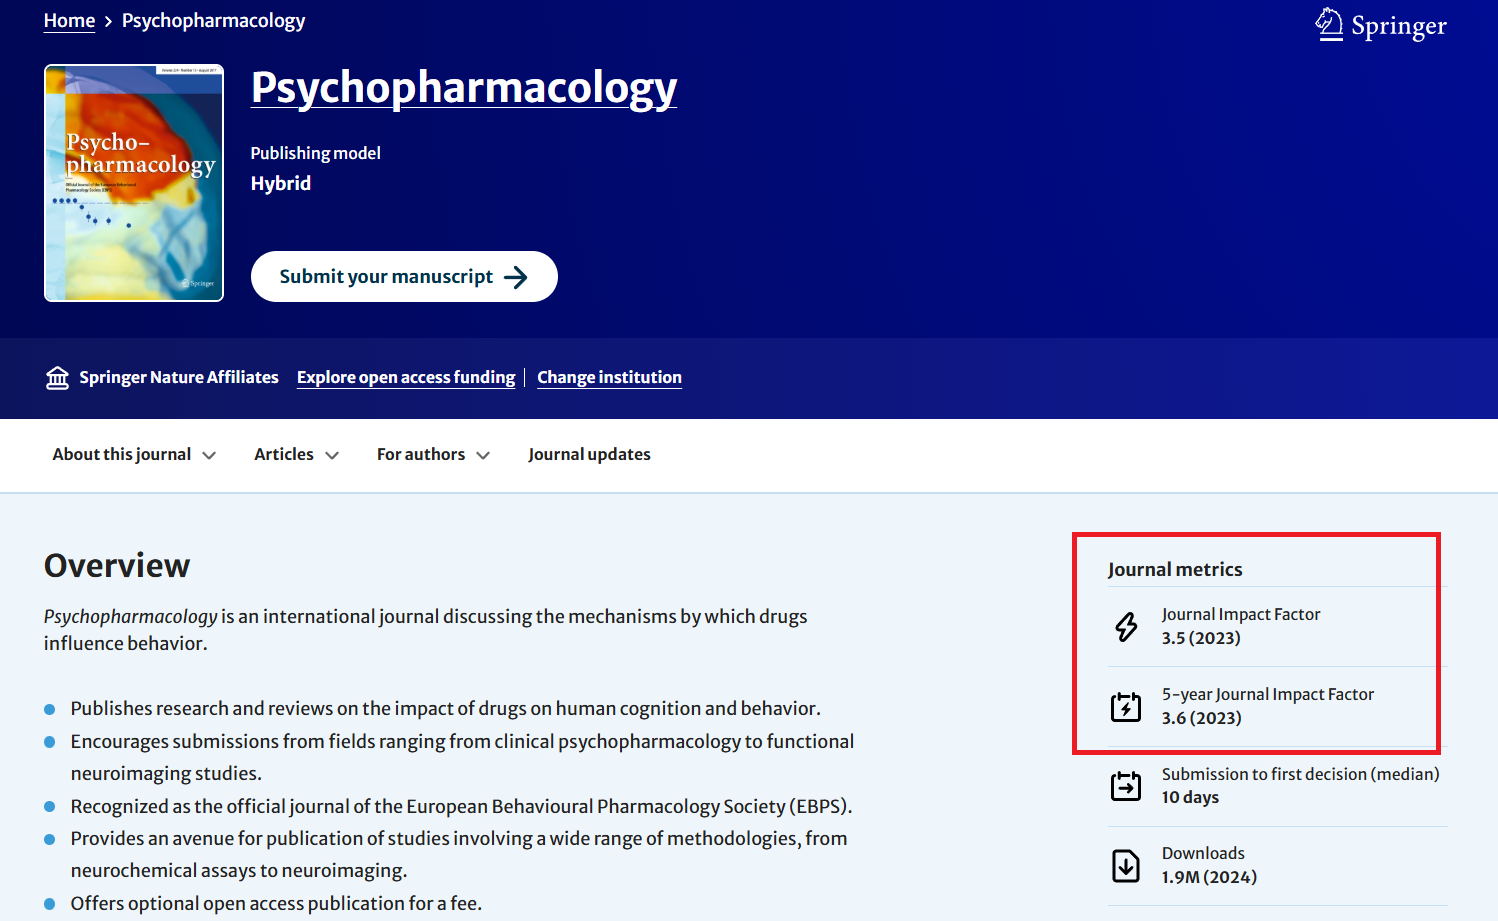The image size is (1498, 921).
Task: Click the Overview heading
Action: click(x=117, y=566)
